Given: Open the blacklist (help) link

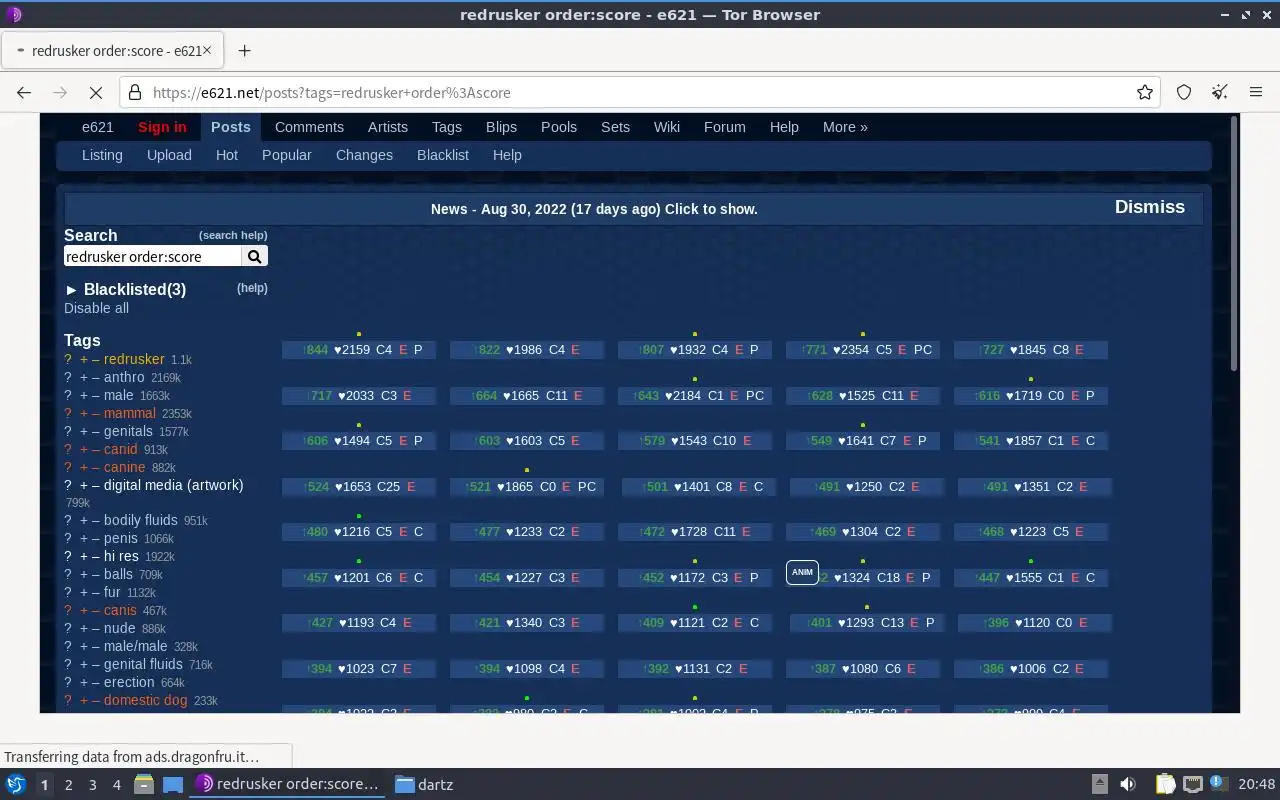Looking at the screenshot, I should [252, 288].
